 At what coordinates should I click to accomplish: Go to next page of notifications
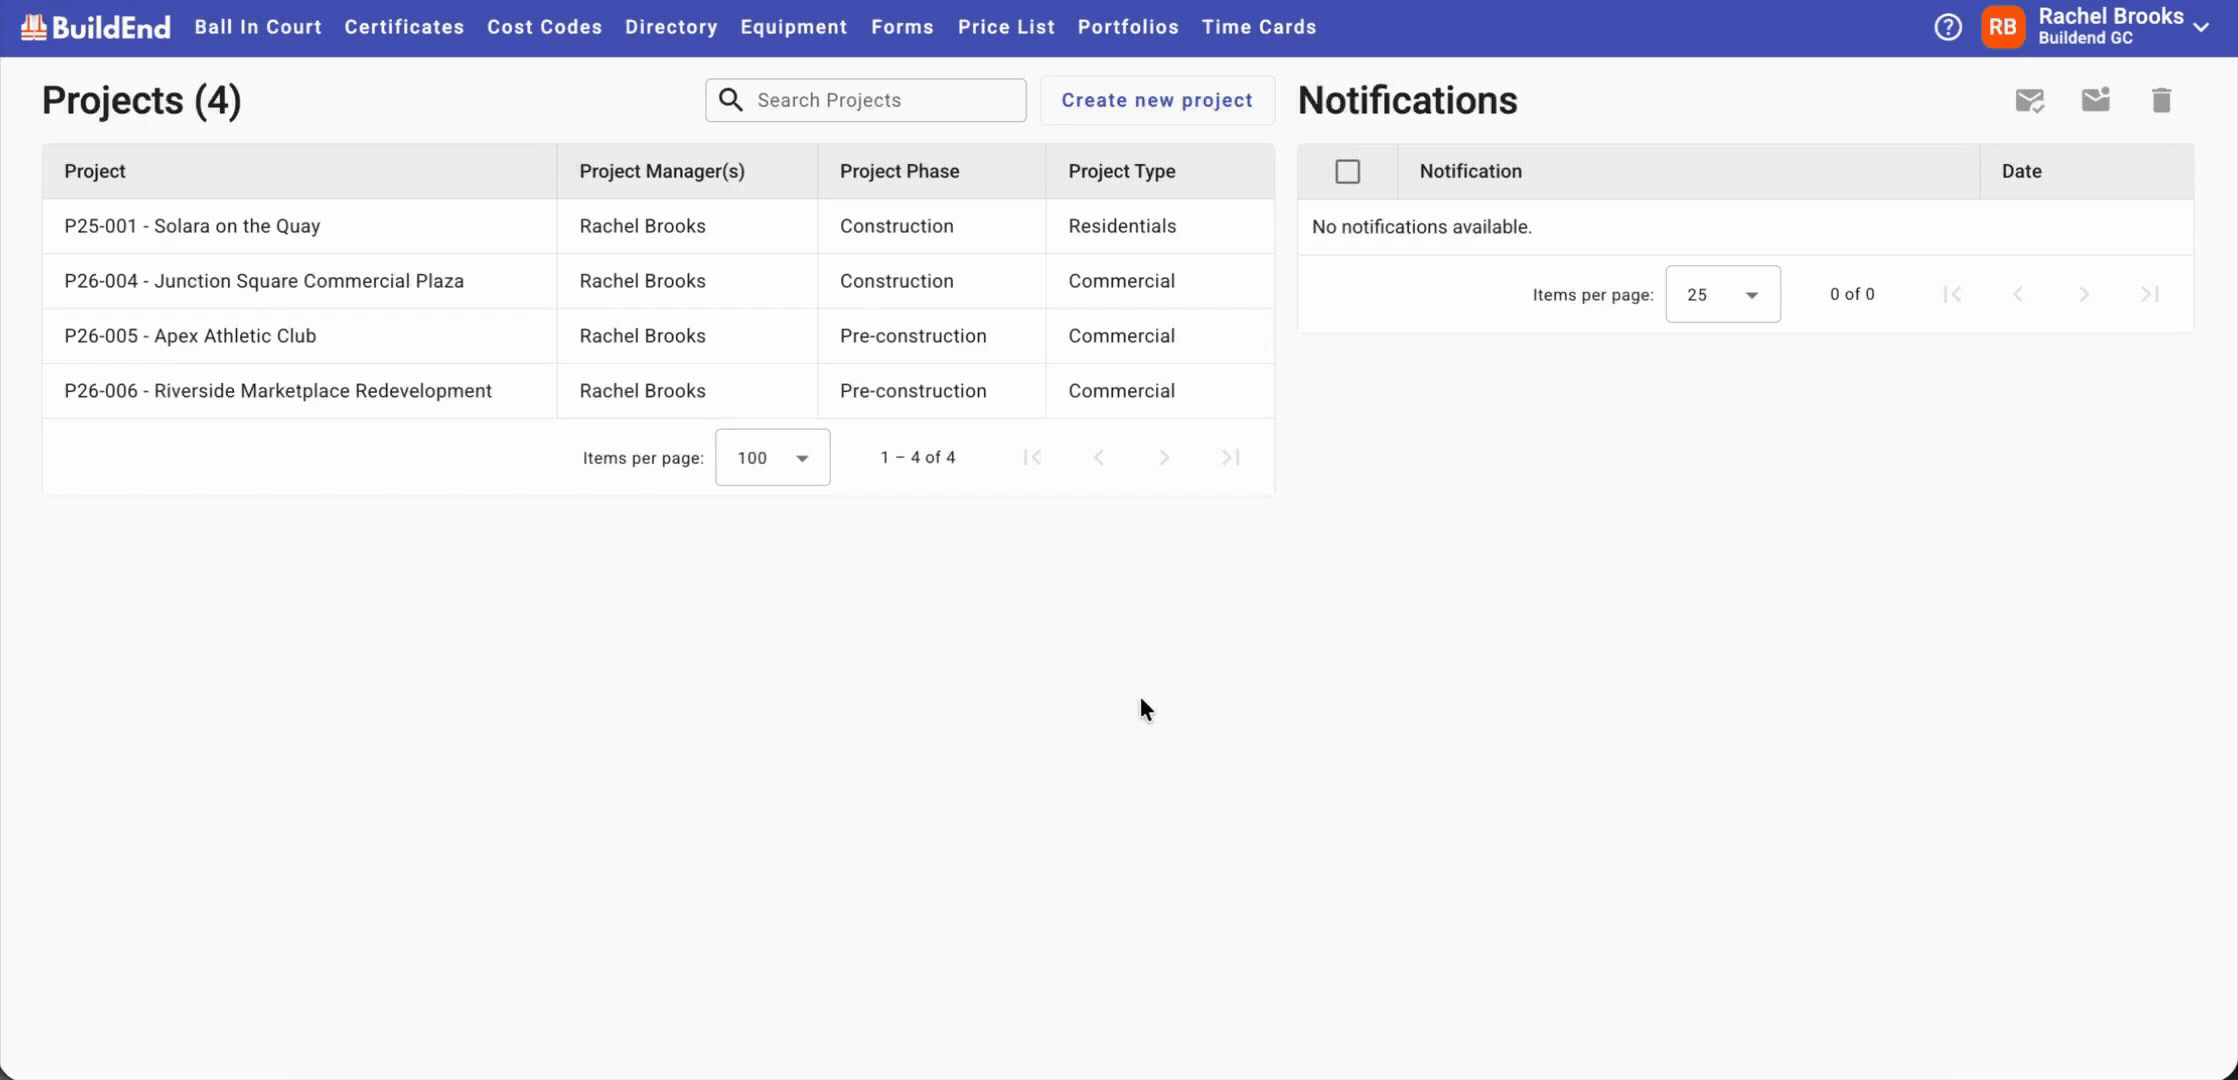tap(2084, 294)
